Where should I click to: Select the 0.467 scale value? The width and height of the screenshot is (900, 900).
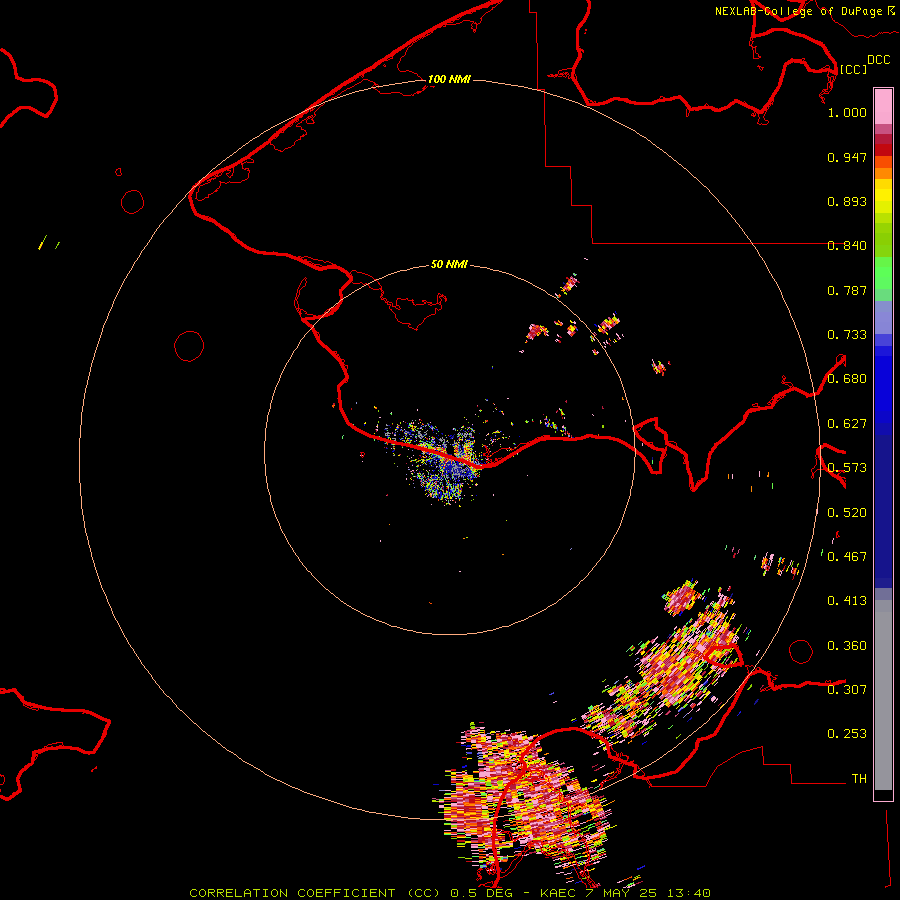847,557
